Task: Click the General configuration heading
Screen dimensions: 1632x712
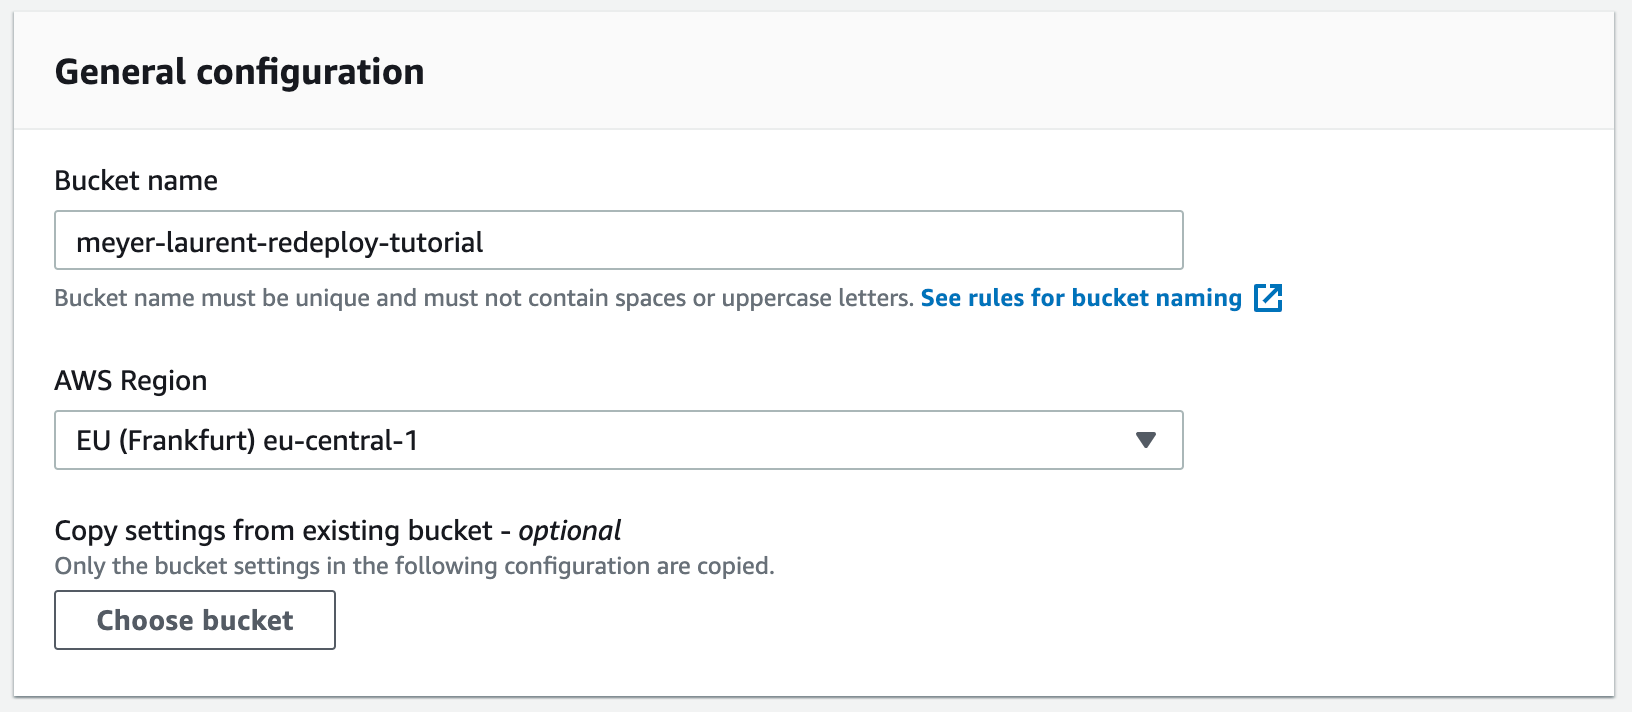Action: 240,73
